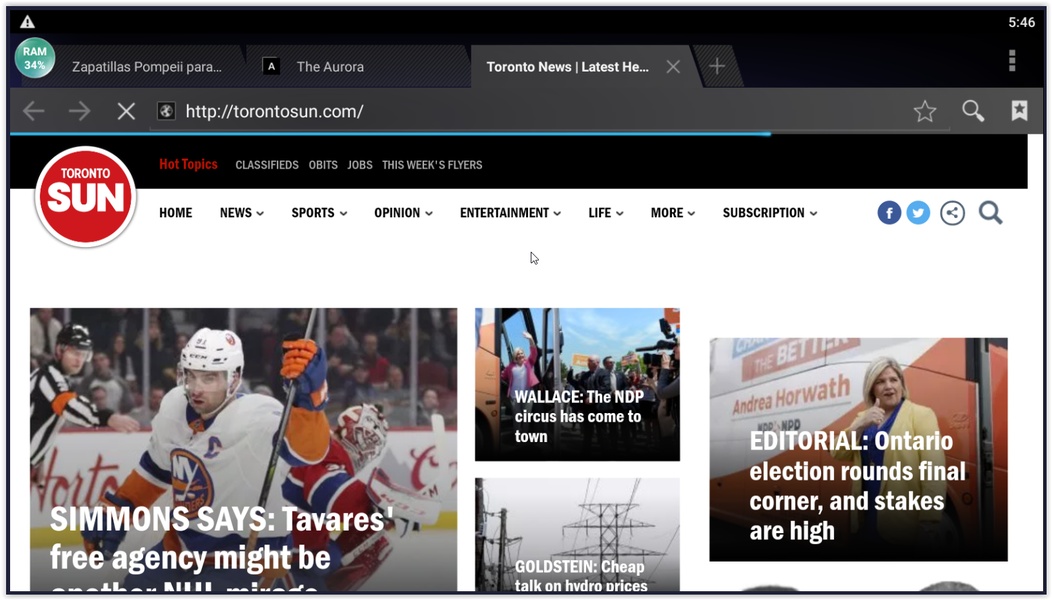
Task: Click the warning triangle in the status bar
Action: [27, 22]
